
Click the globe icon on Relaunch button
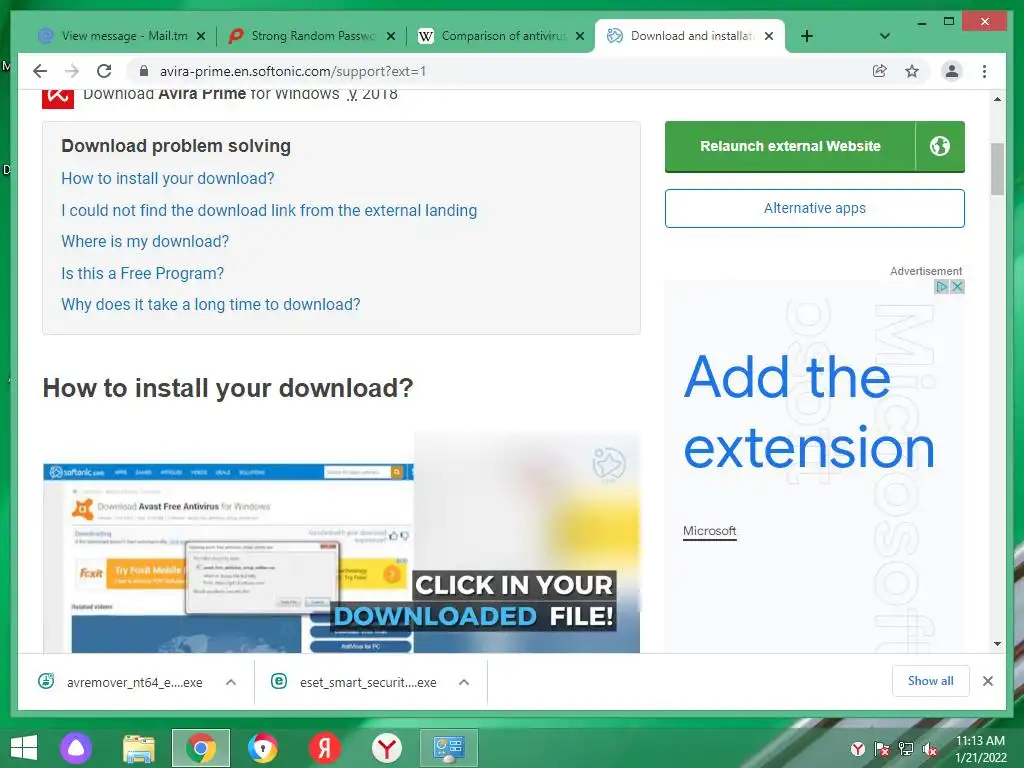tap(940, 146)
